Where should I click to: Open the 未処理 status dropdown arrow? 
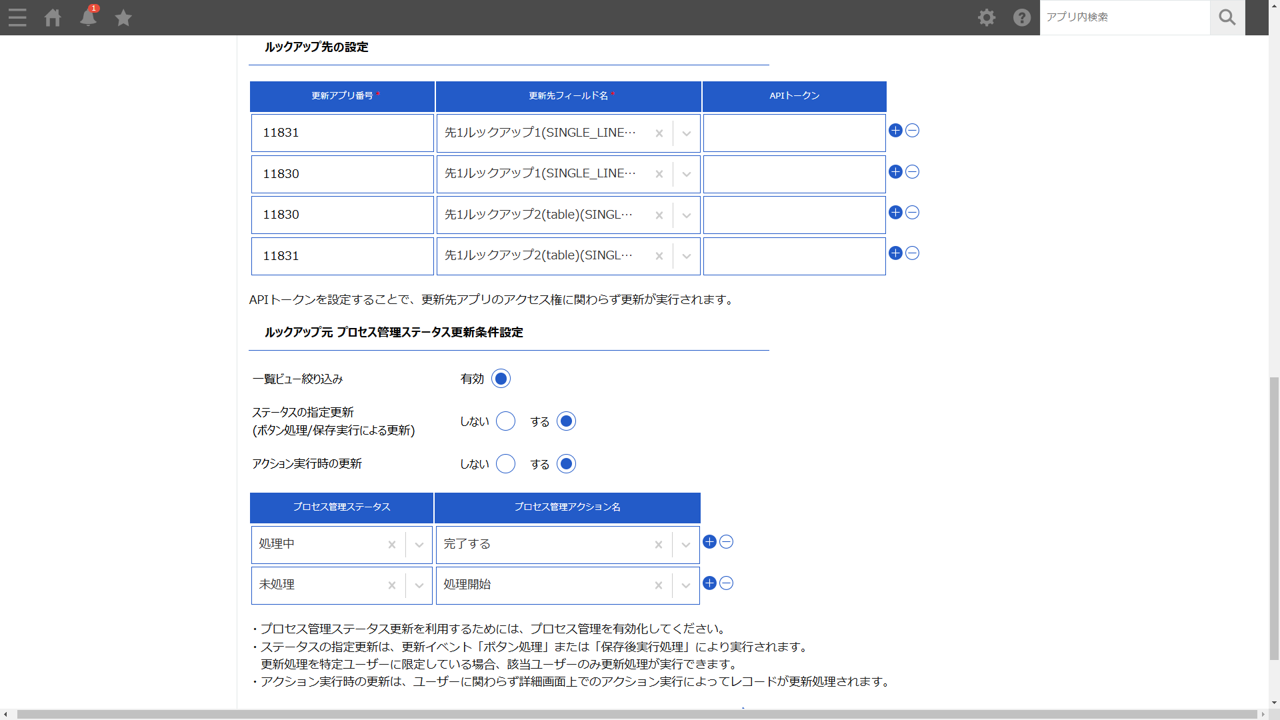[419, 585]
